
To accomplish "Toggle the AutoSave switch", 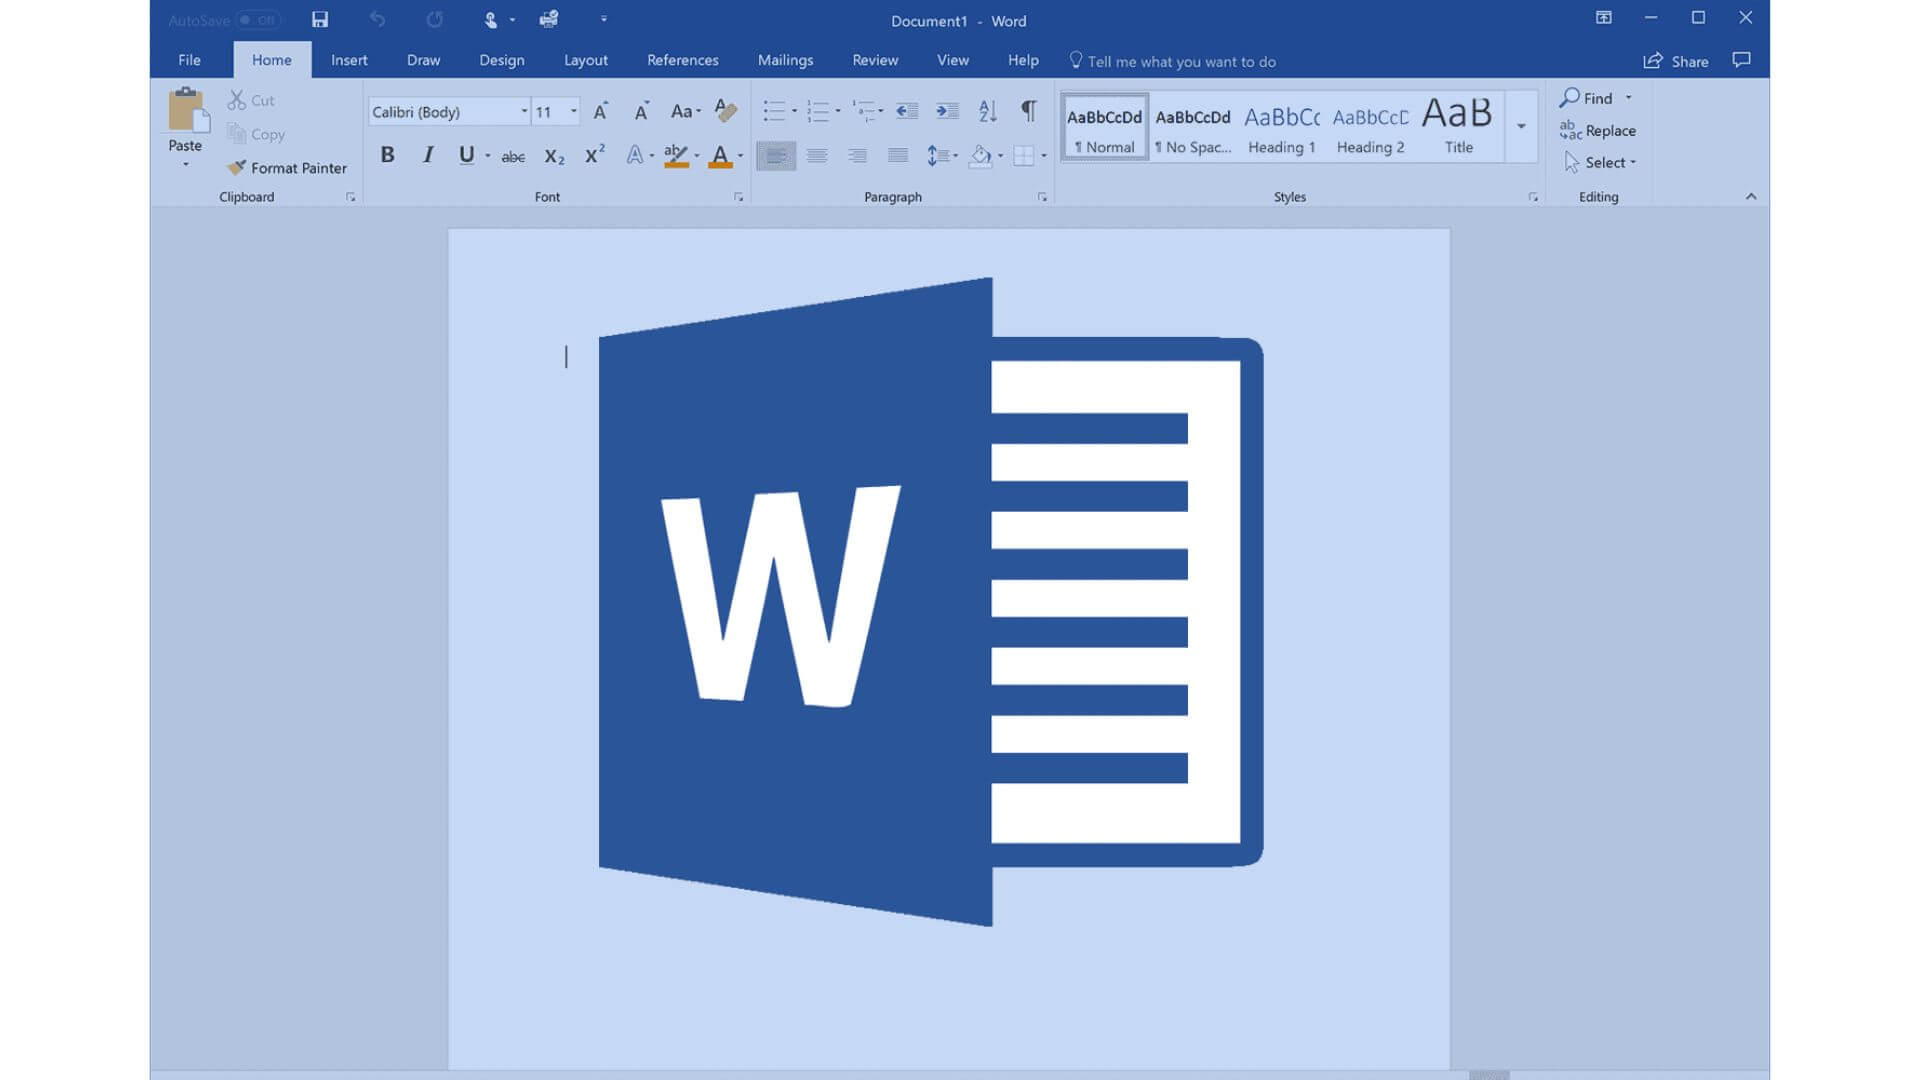I will pyautogui.click(x=258, y=20).
